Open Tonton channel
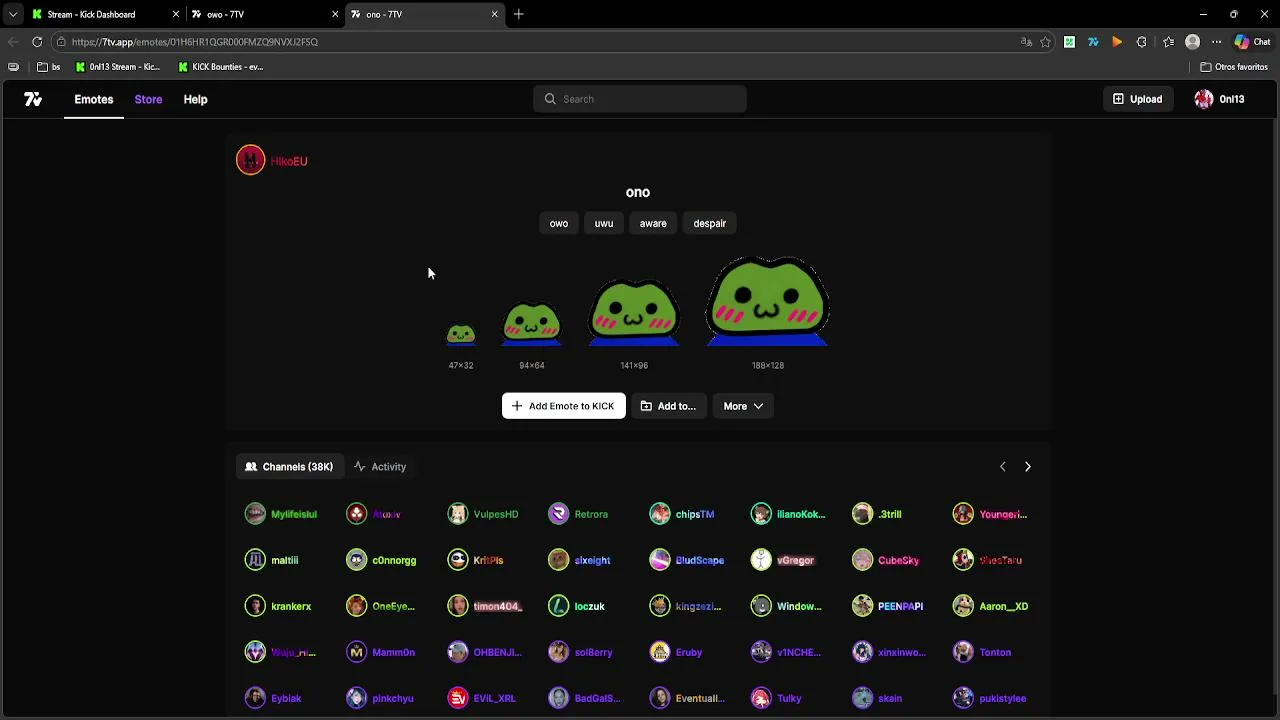1280x720 pixels. (984, 652)
